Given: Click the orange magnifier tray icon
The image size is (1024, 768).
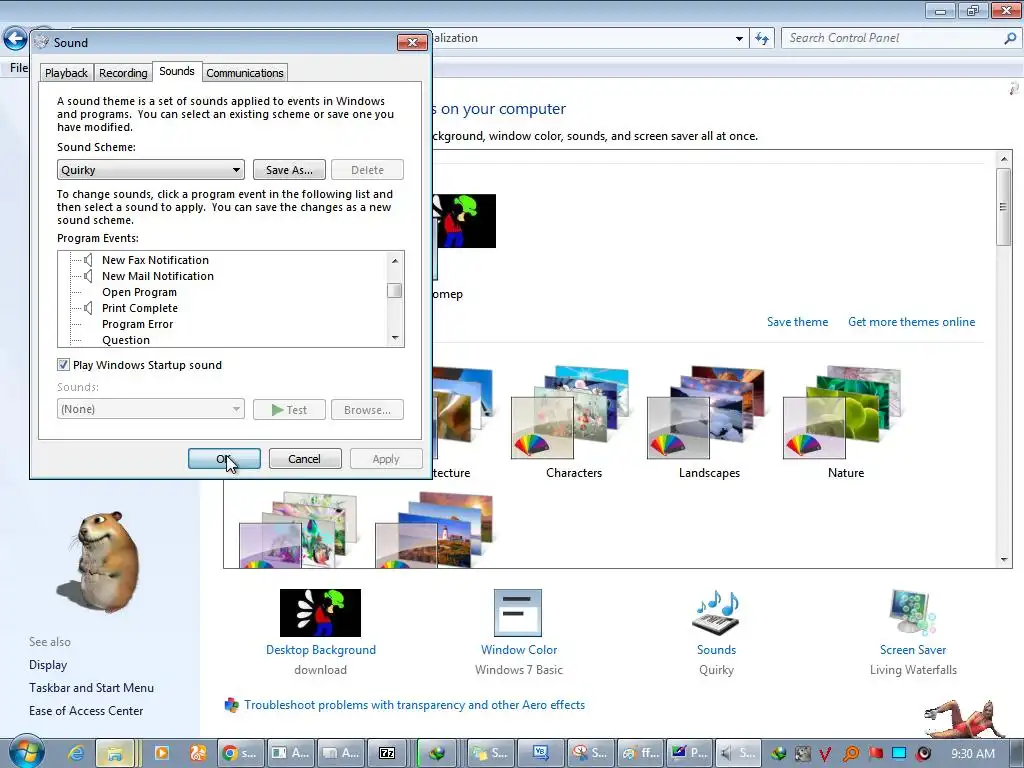Looking at the screenshot, I should (850, 754).
